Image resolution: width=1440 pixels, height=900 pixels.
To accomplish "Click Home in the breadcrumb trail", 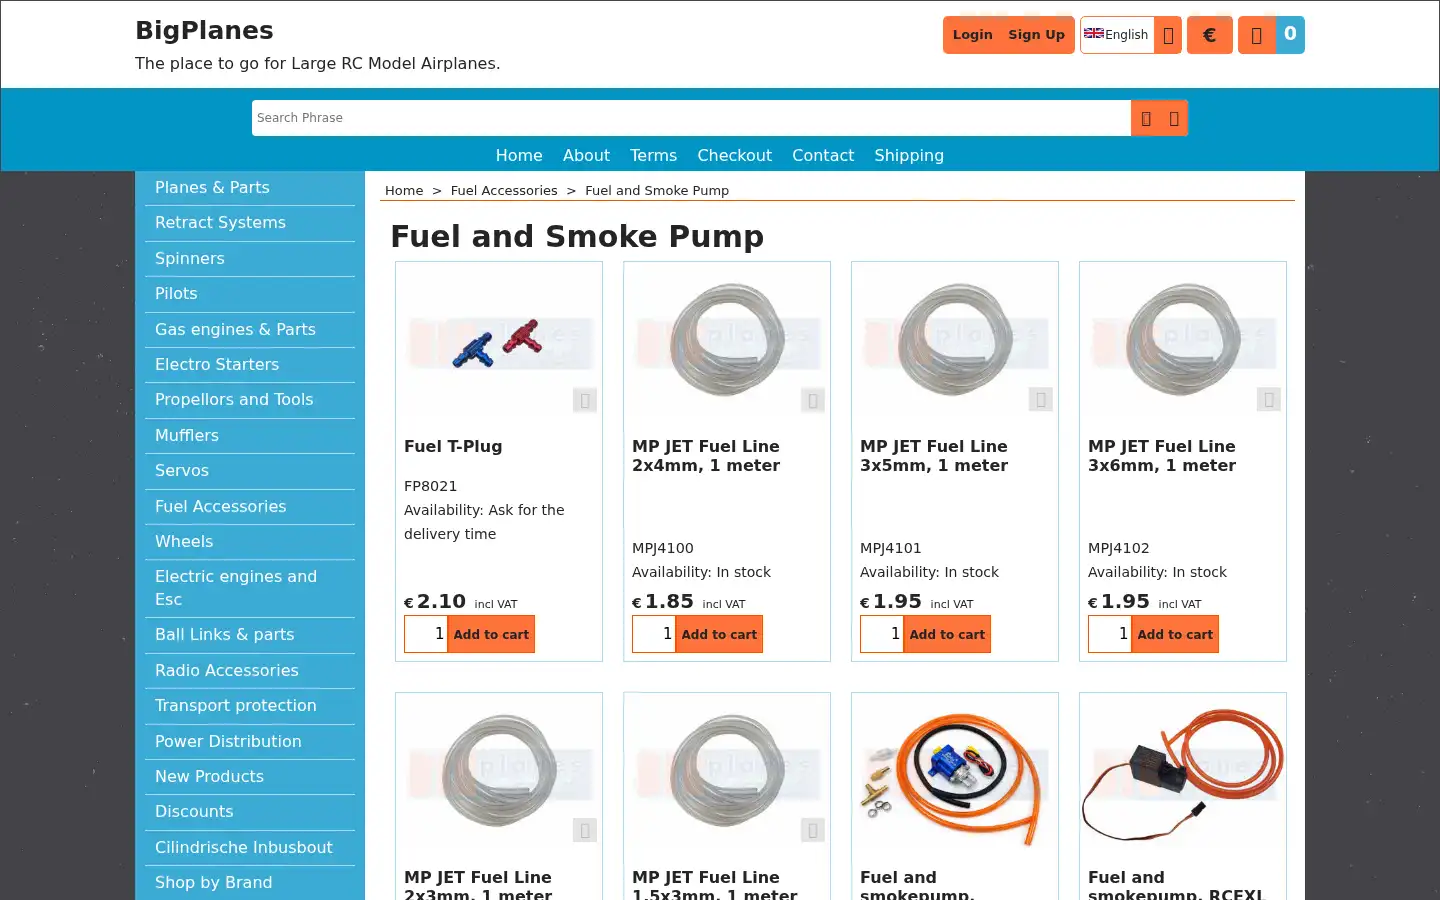I will pos(404,191).
